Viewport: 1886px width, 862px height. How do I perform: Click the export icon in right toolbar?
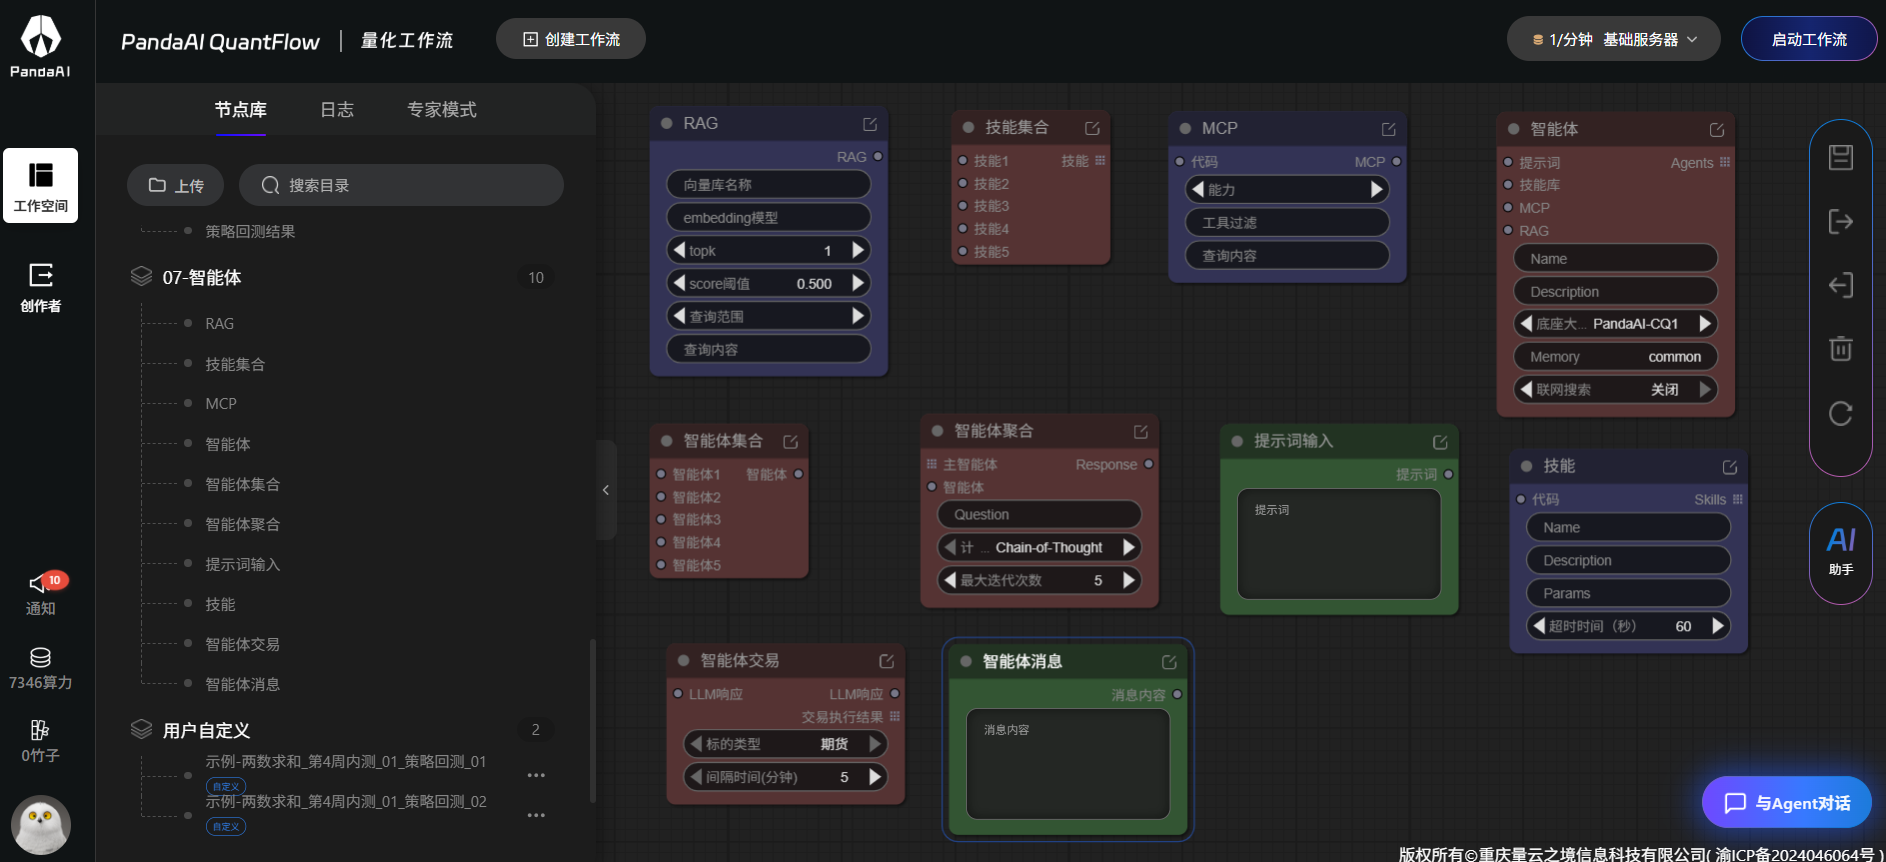click(x=1840, y=222)
